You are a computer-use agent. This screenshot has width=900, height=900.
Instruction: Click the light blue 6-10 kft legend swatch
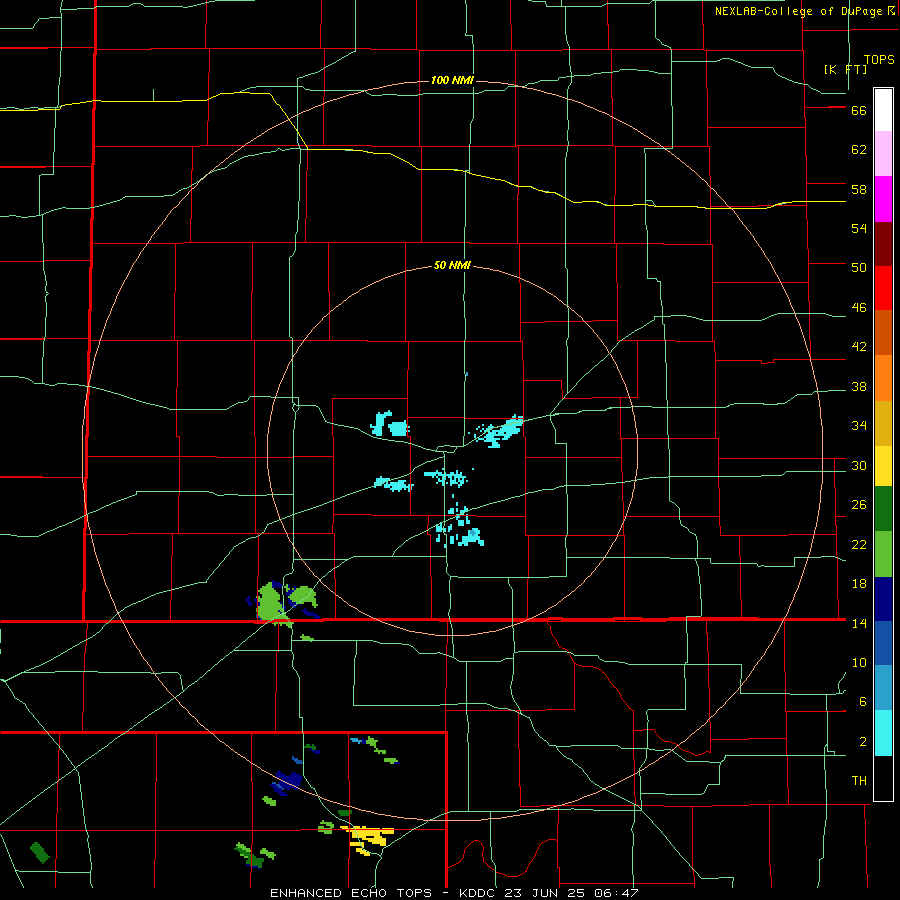[883, 687]
